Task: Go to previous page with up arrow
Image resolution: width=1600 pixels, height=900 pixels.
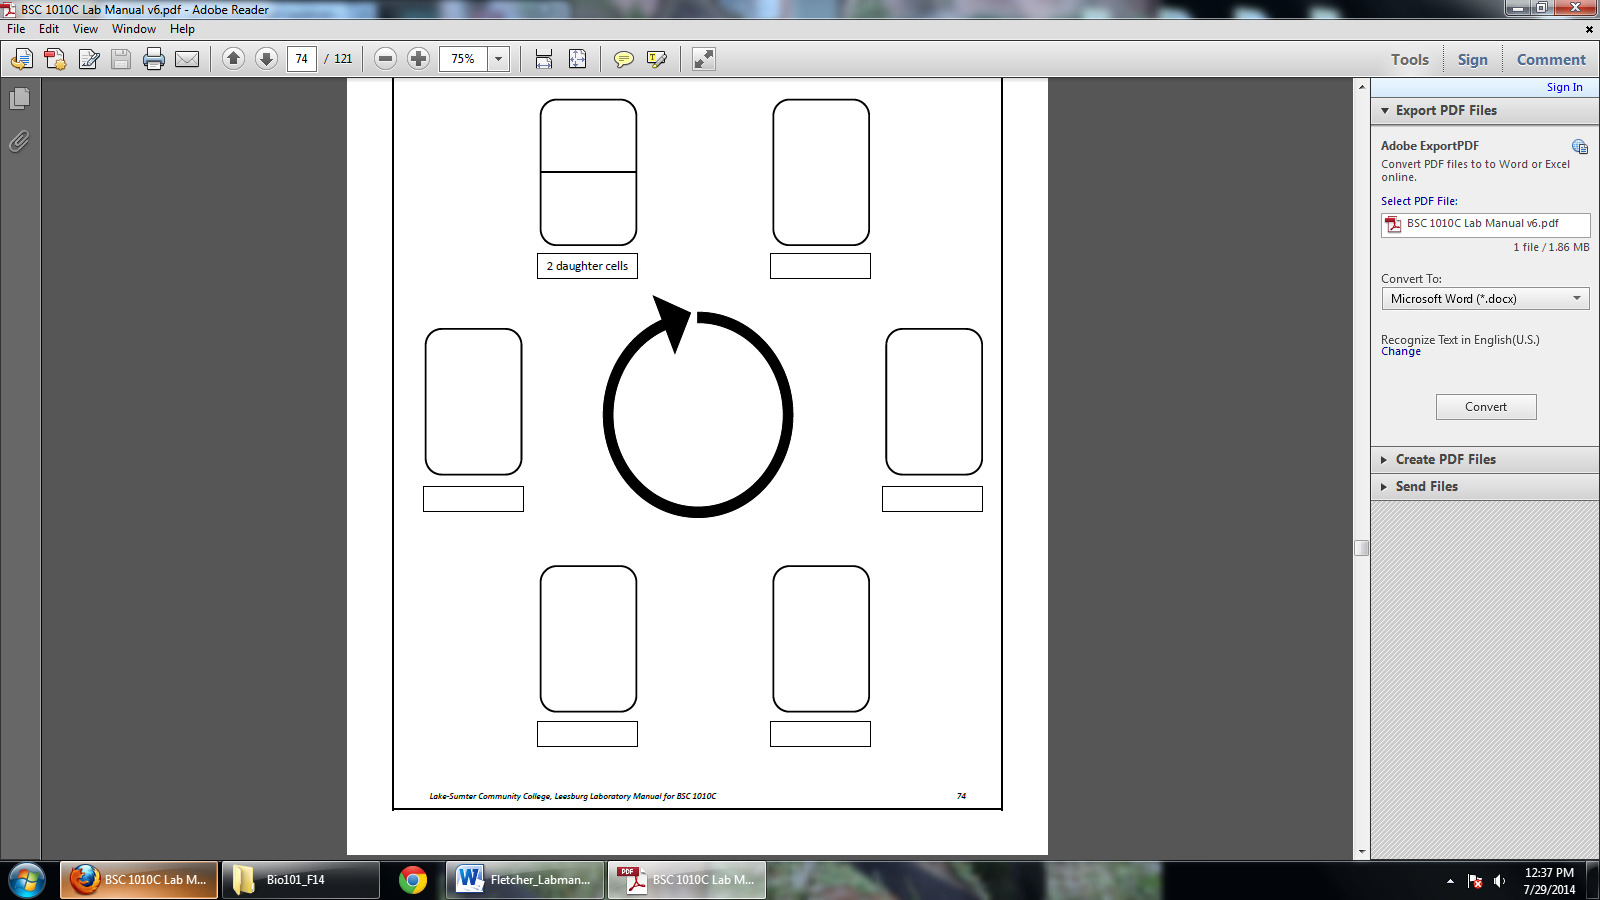Action: point(233,59)
